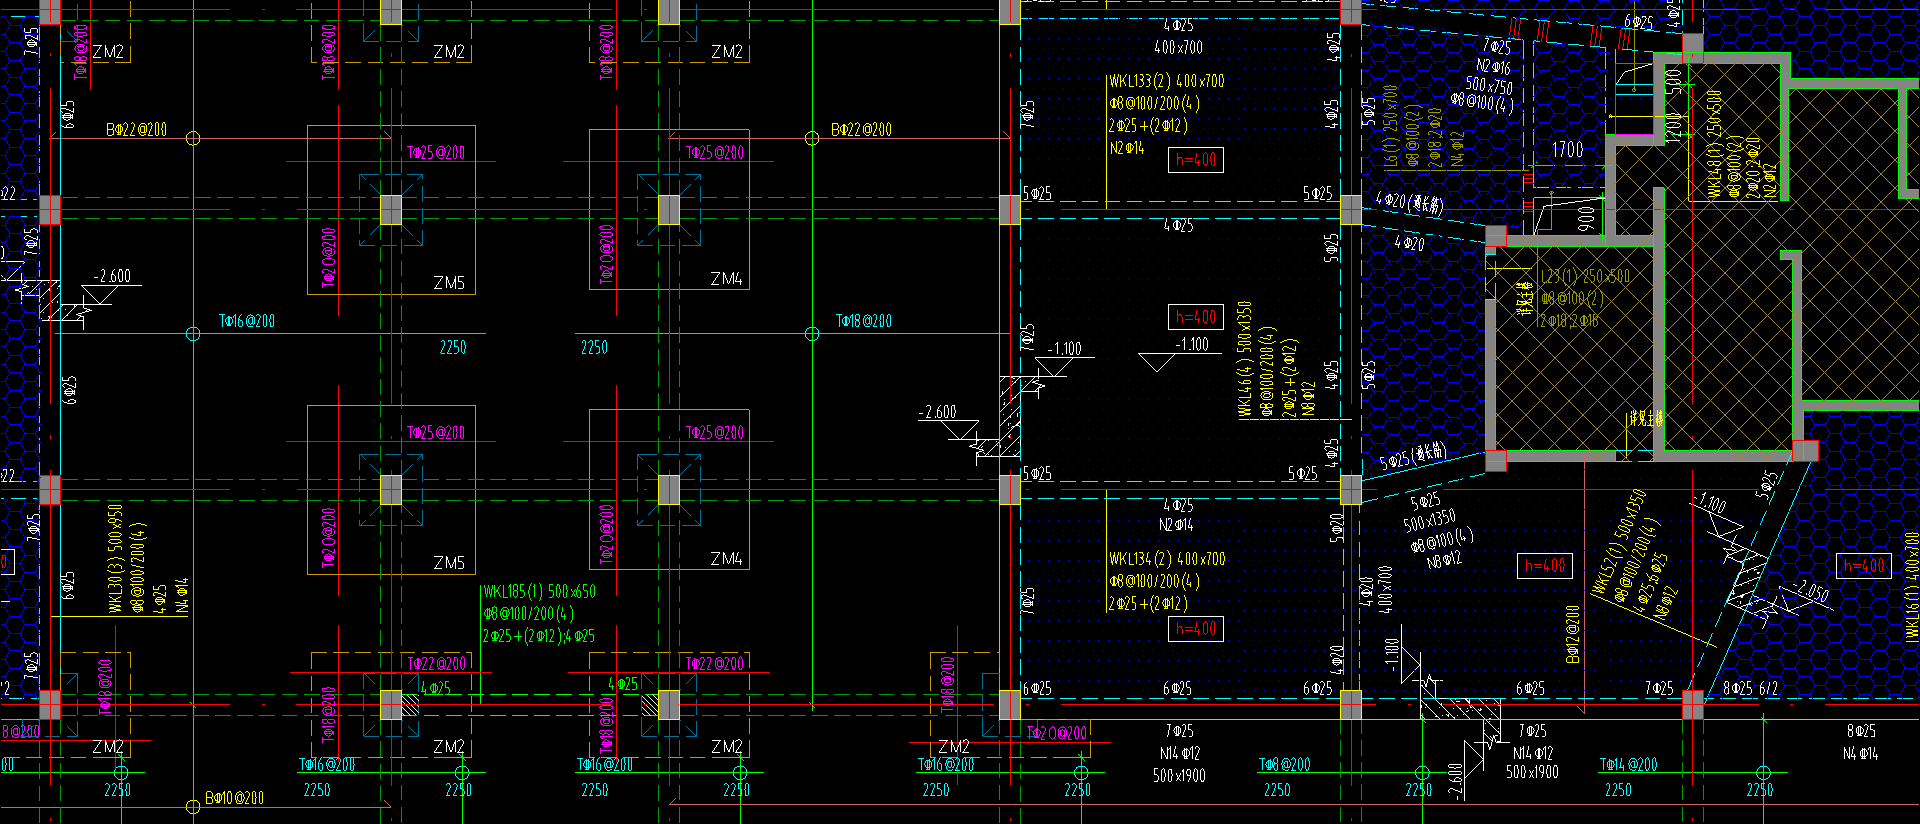Click the N2Φ16 reinforcement text
Viewport: 1920px width, 824px height.
point(1493,66)
